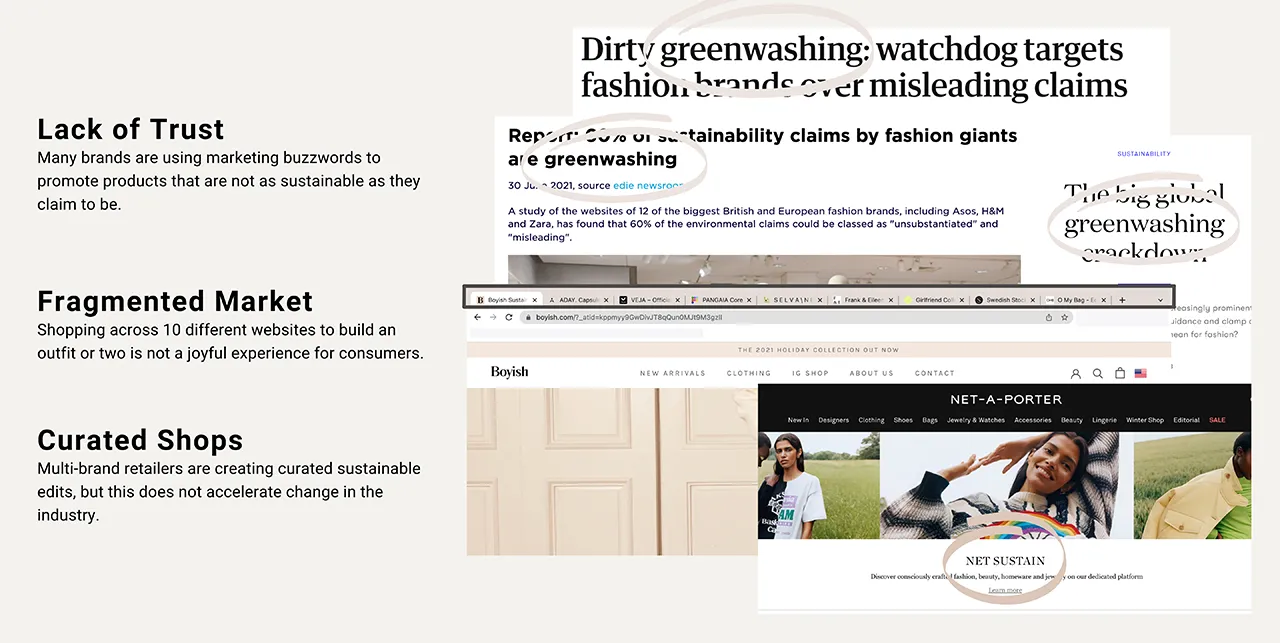This screenshot has height=643, width=1280.
Task: Close the VEJA Official tab
Action: (677, 299)
